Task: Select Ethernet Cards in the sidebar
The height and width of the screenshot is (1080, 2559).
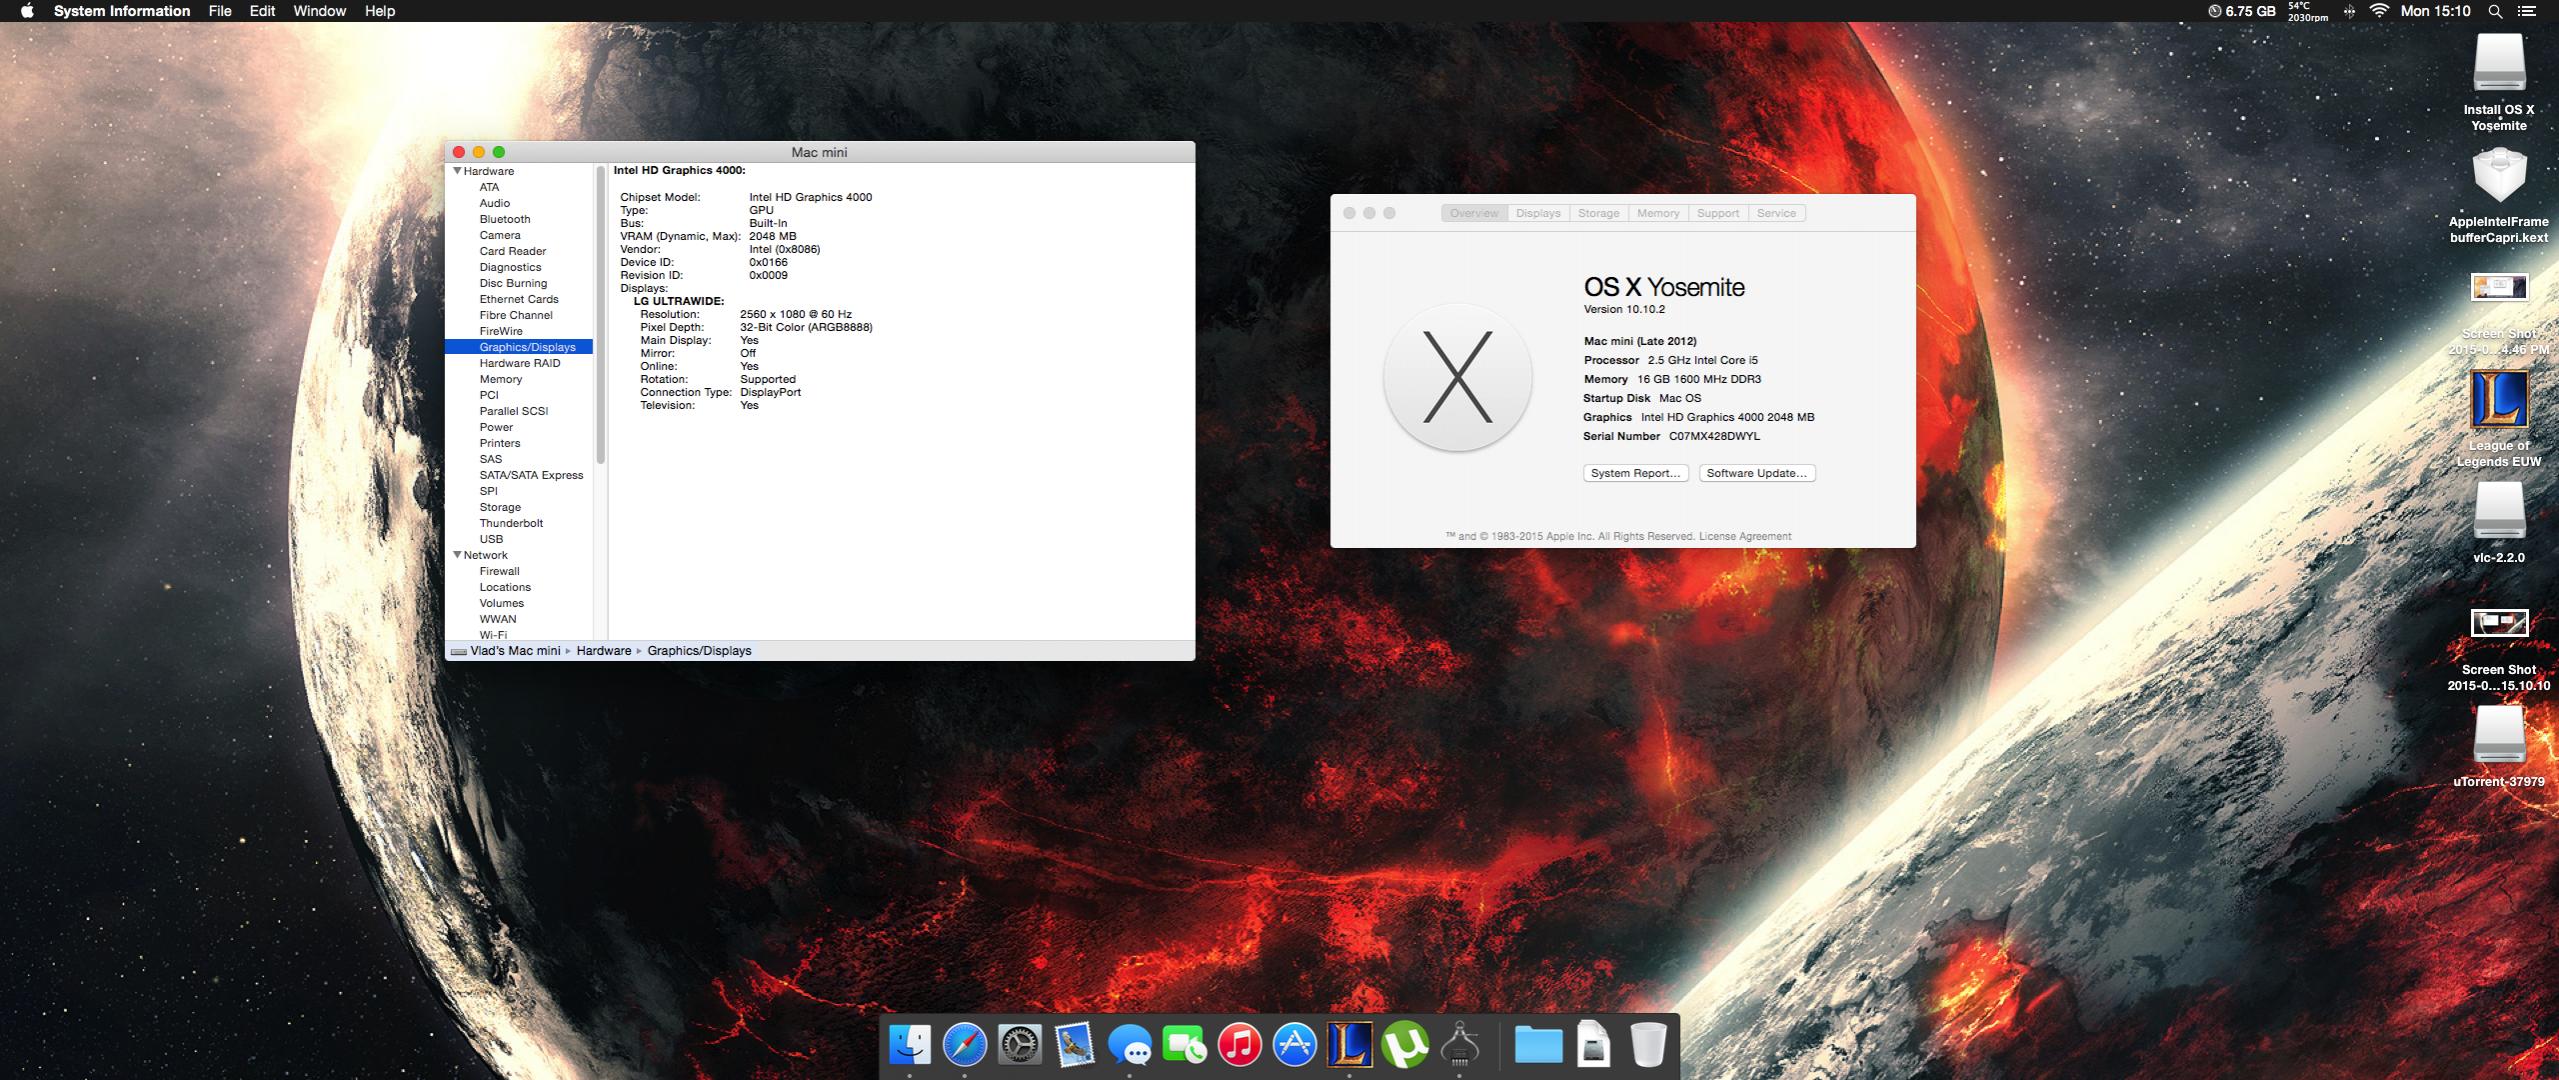Action: point(519,299)
